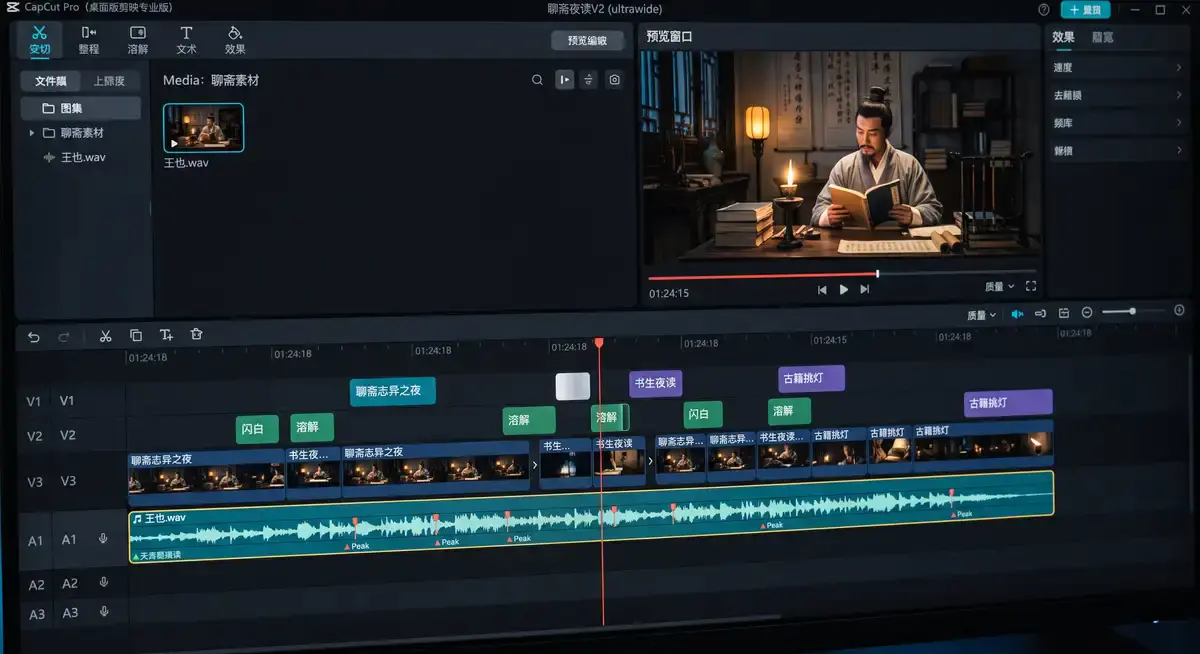Split the clip with the timeline scissors icon

[105, 336]
